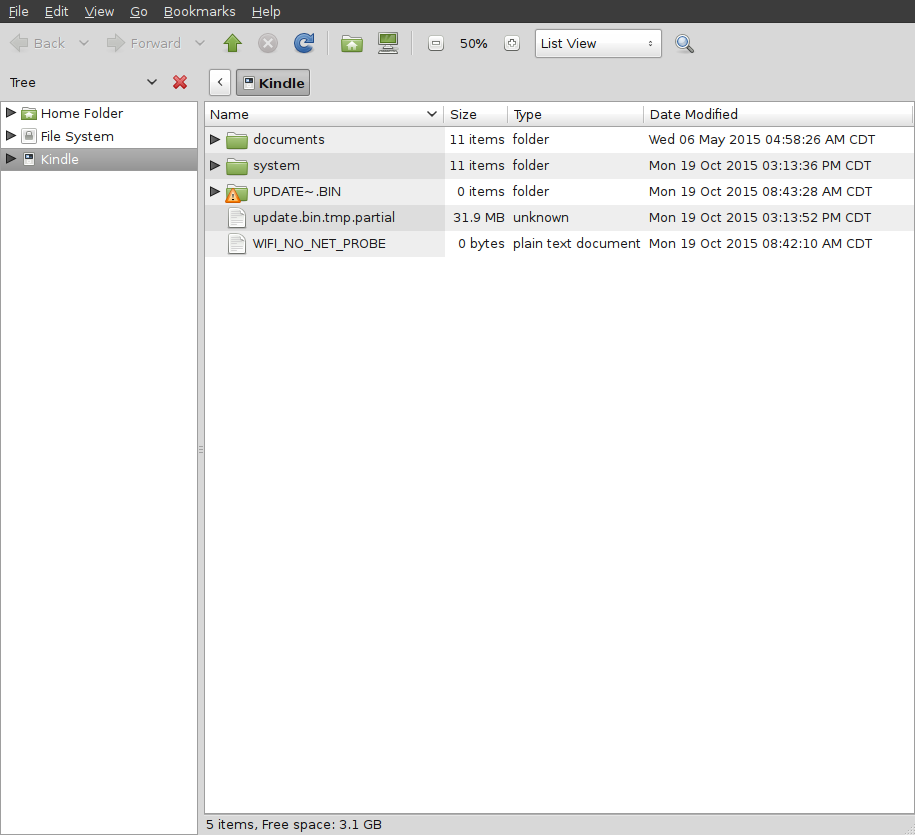This screenshot has width=915, height=835.
Task: Expand File System in the tree
Action: (x=11, y=135)
